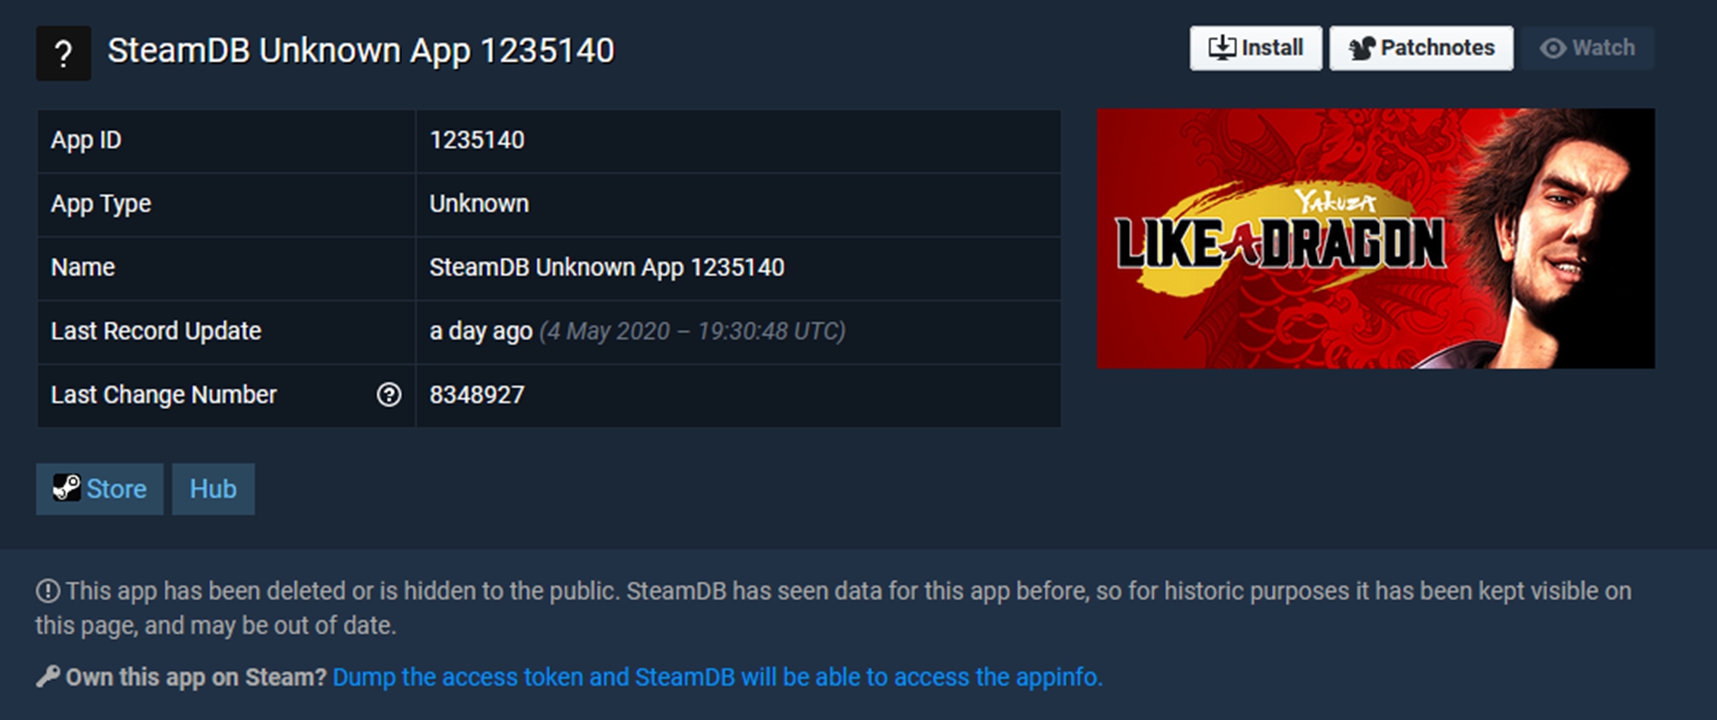Click the Name row value
The width and height of the screenshot is (1717, 720).
pyautogui.click(x=607, y=268)
